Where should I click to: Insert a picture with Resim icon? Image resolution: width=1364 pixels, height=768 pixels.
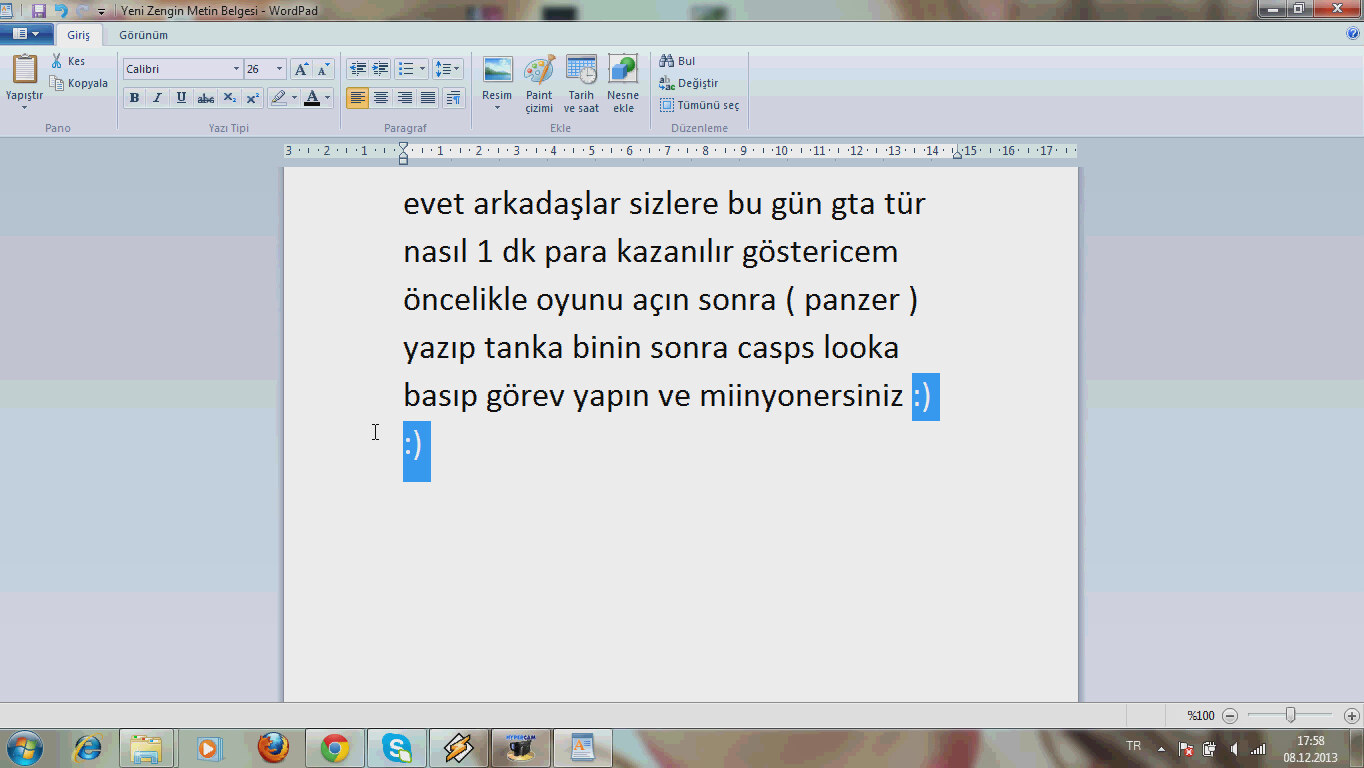pyautogui.click(x=497, y=70)
